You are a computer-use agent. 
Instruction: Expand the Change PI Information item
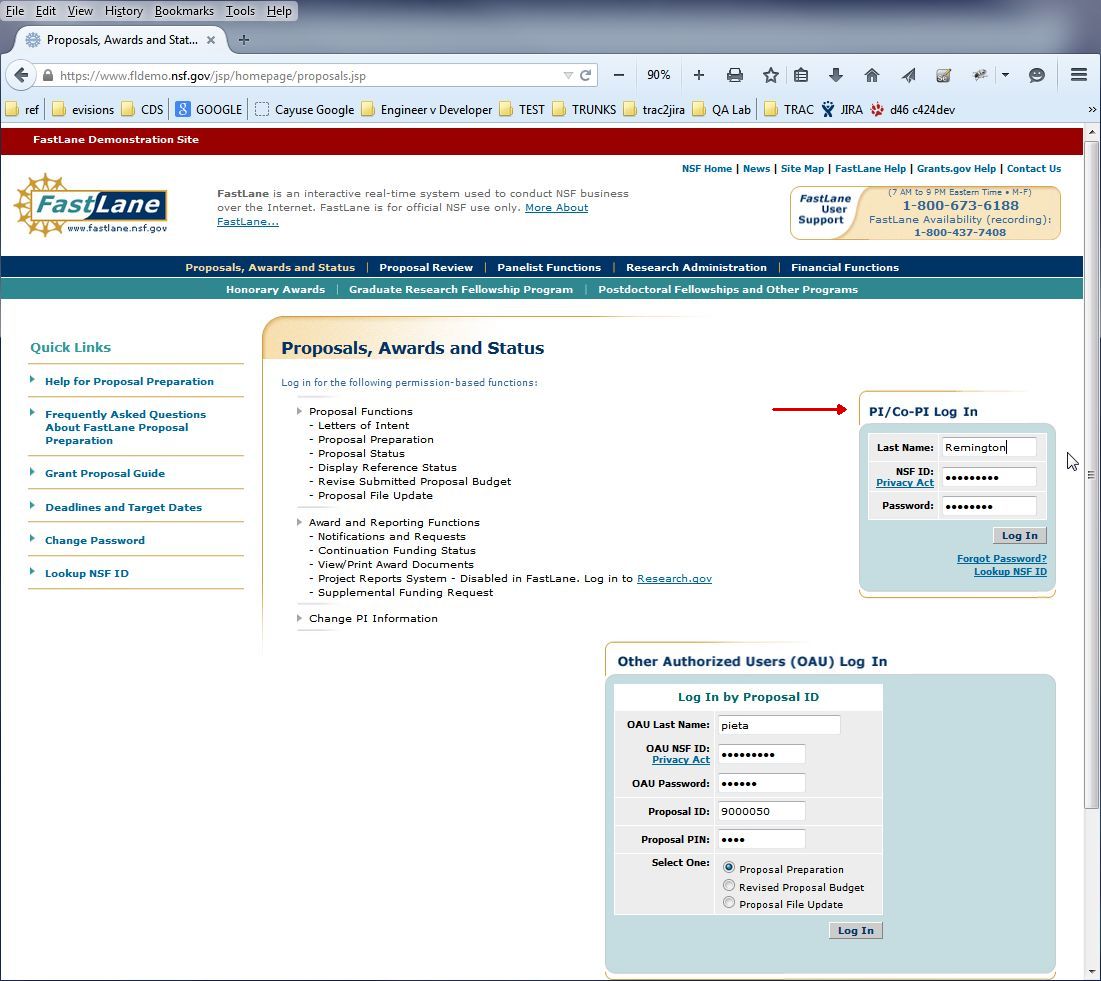300,619
